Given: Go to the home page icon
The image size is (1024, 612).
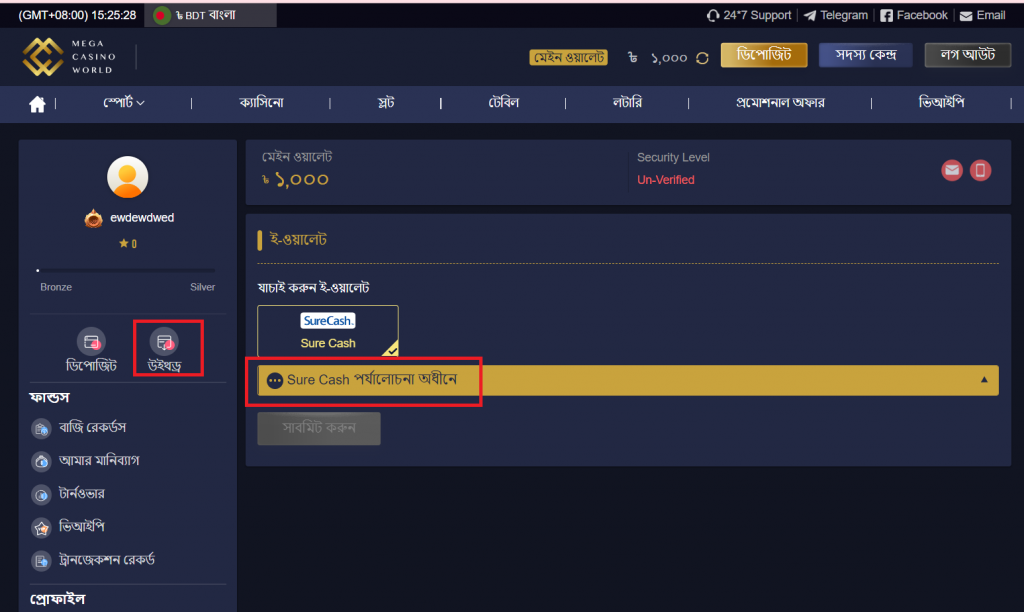Looking at the screenshot, I should point(37,103).
